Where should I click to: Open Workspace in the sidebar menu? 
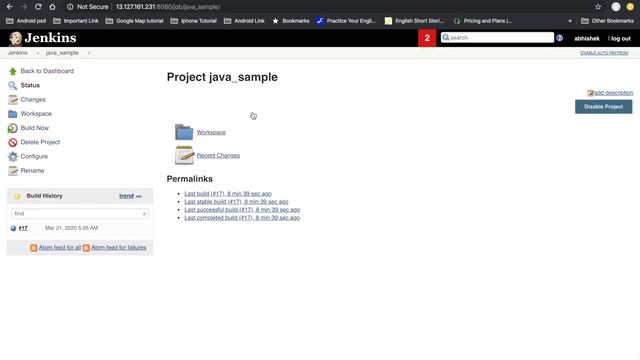pyautogui.click(x=36, y=114)
